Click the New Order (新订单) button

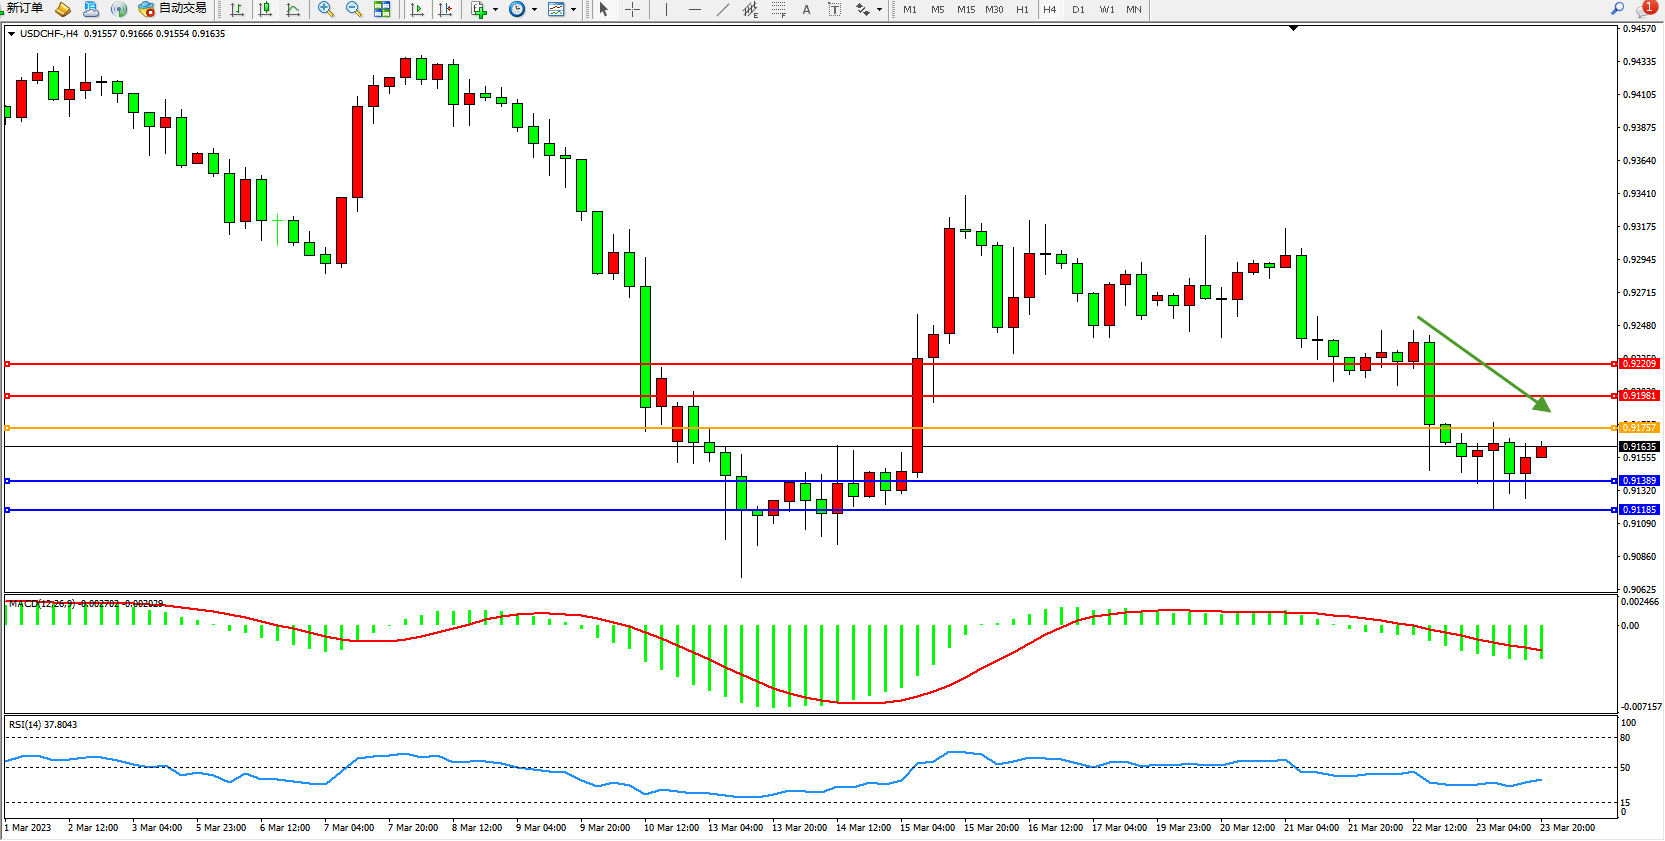[24, 9]
